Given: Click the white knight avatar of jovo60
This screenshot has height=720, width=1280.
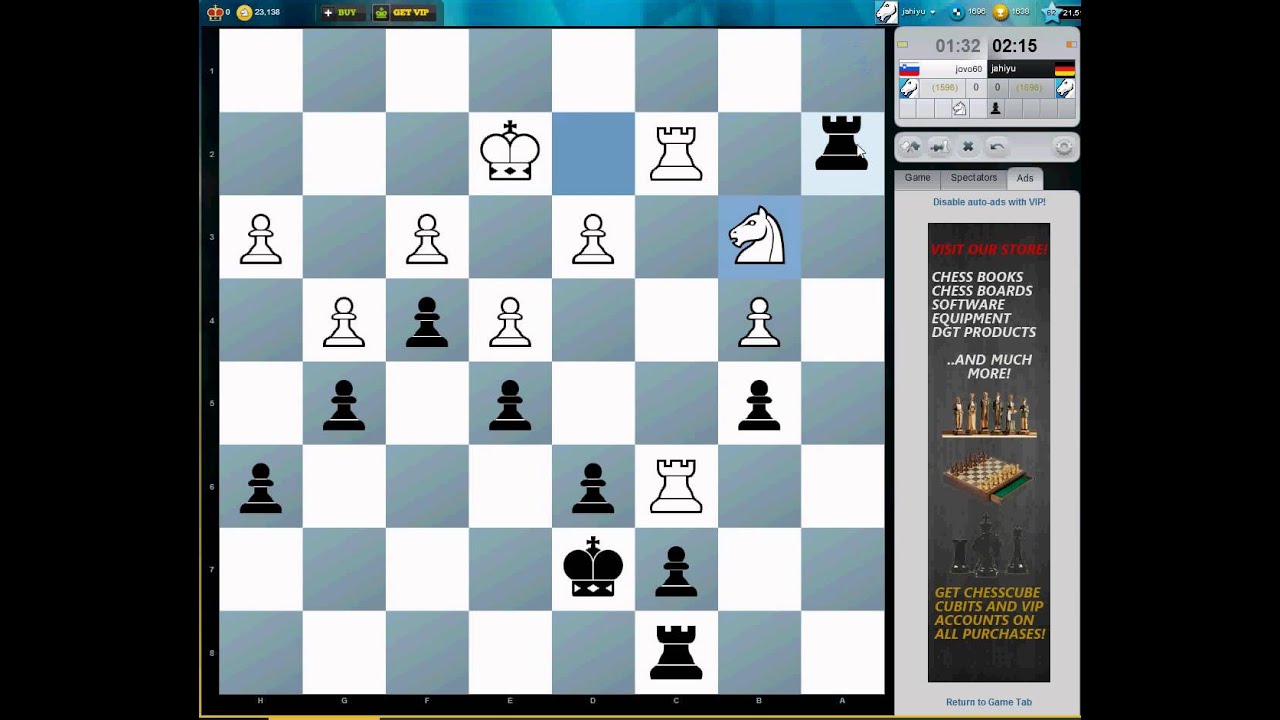Looking at the screenshot, I should (909, 88).
